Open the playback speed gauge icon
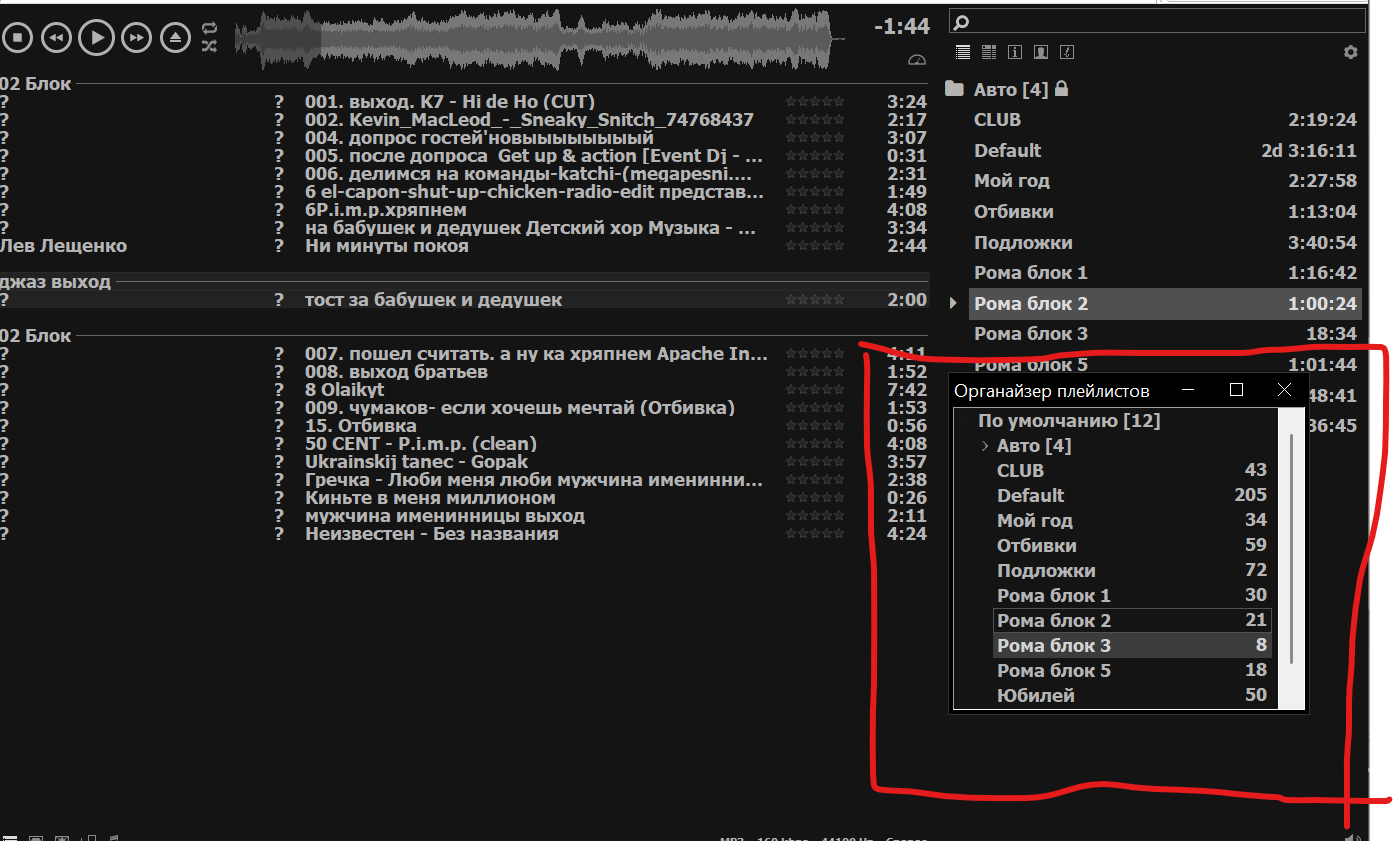 pyautogui.click(x=917, y=61)
